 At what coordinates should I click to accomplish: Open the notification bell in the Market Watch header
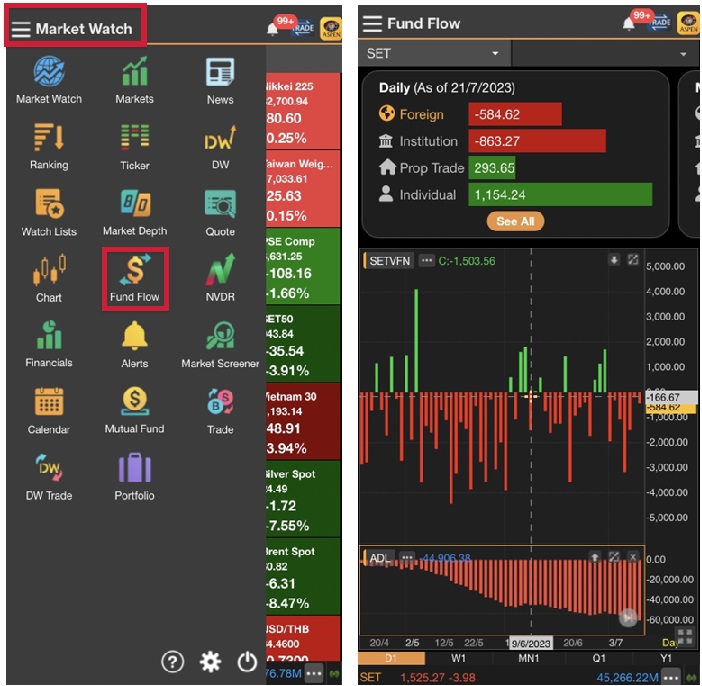[x=272, y=29]
